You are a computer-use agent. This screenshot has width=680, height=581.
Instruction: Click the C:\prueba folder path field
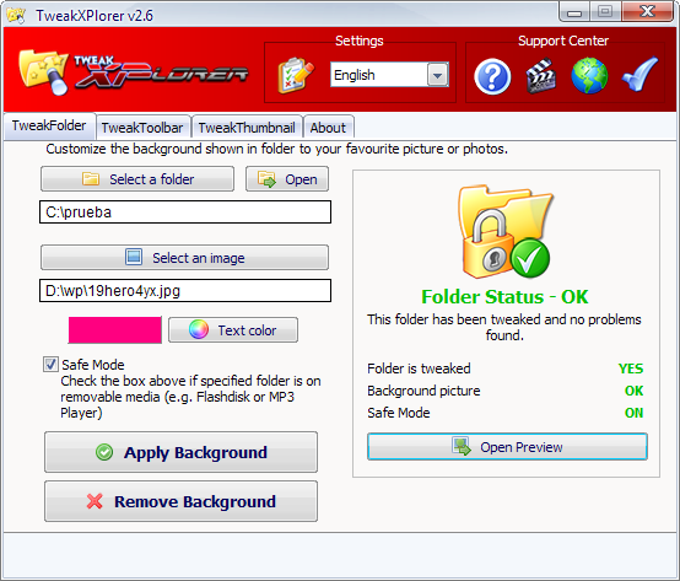[x=185, y=212]
